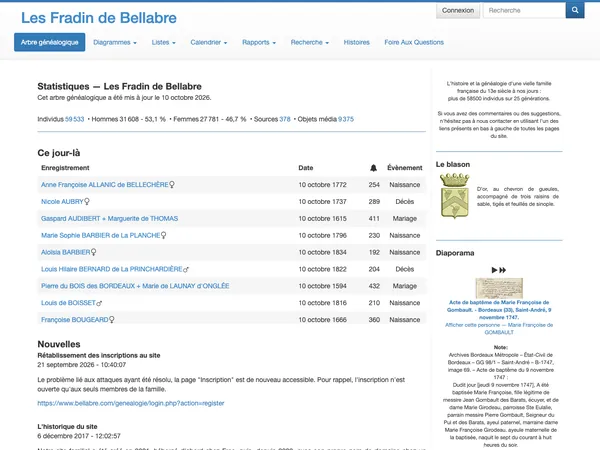
Task: Click the Les Fradin de Bellabre title
Action: 99,18
